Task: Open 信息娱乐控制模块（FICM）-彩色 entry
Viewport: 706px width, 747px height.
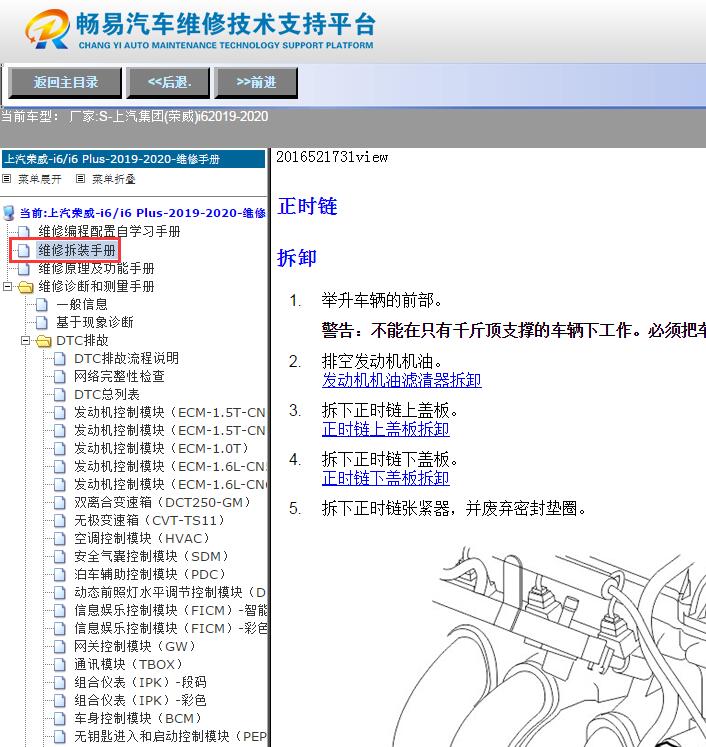Action: click(170, 628)
